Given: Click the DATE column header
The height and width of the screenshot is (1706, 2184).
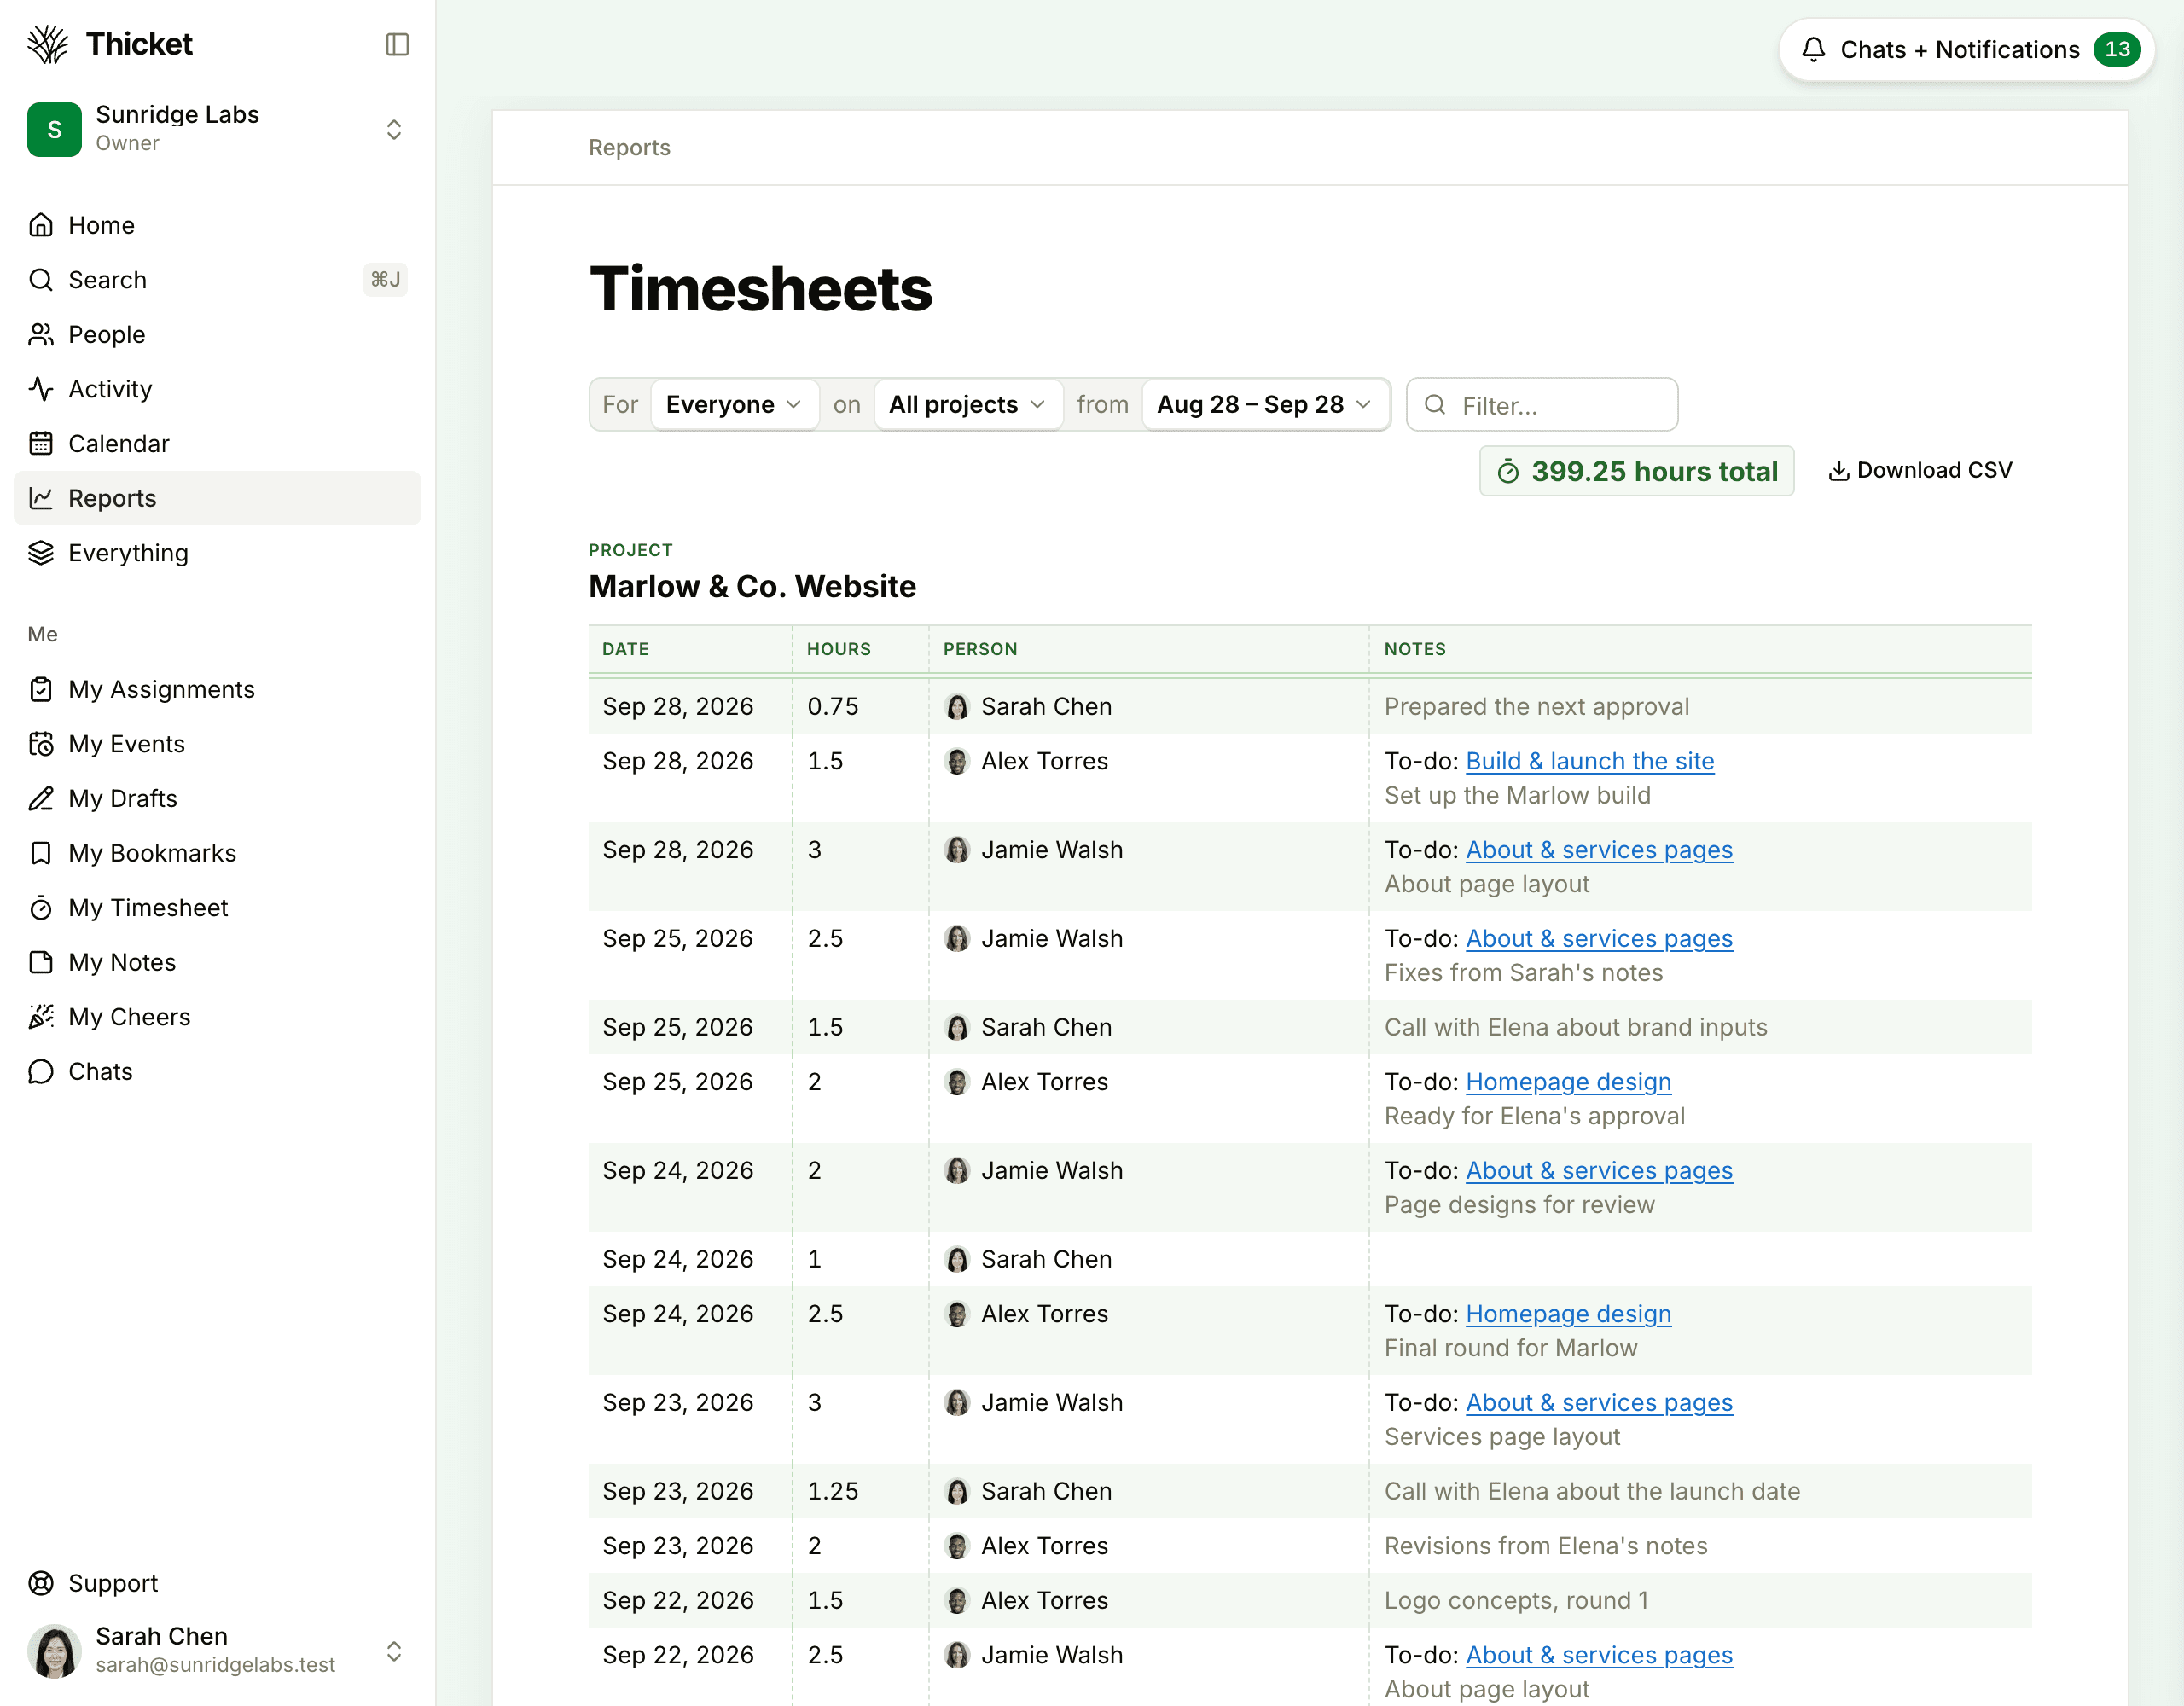Looking at the screenshot, I should point(625,649).
